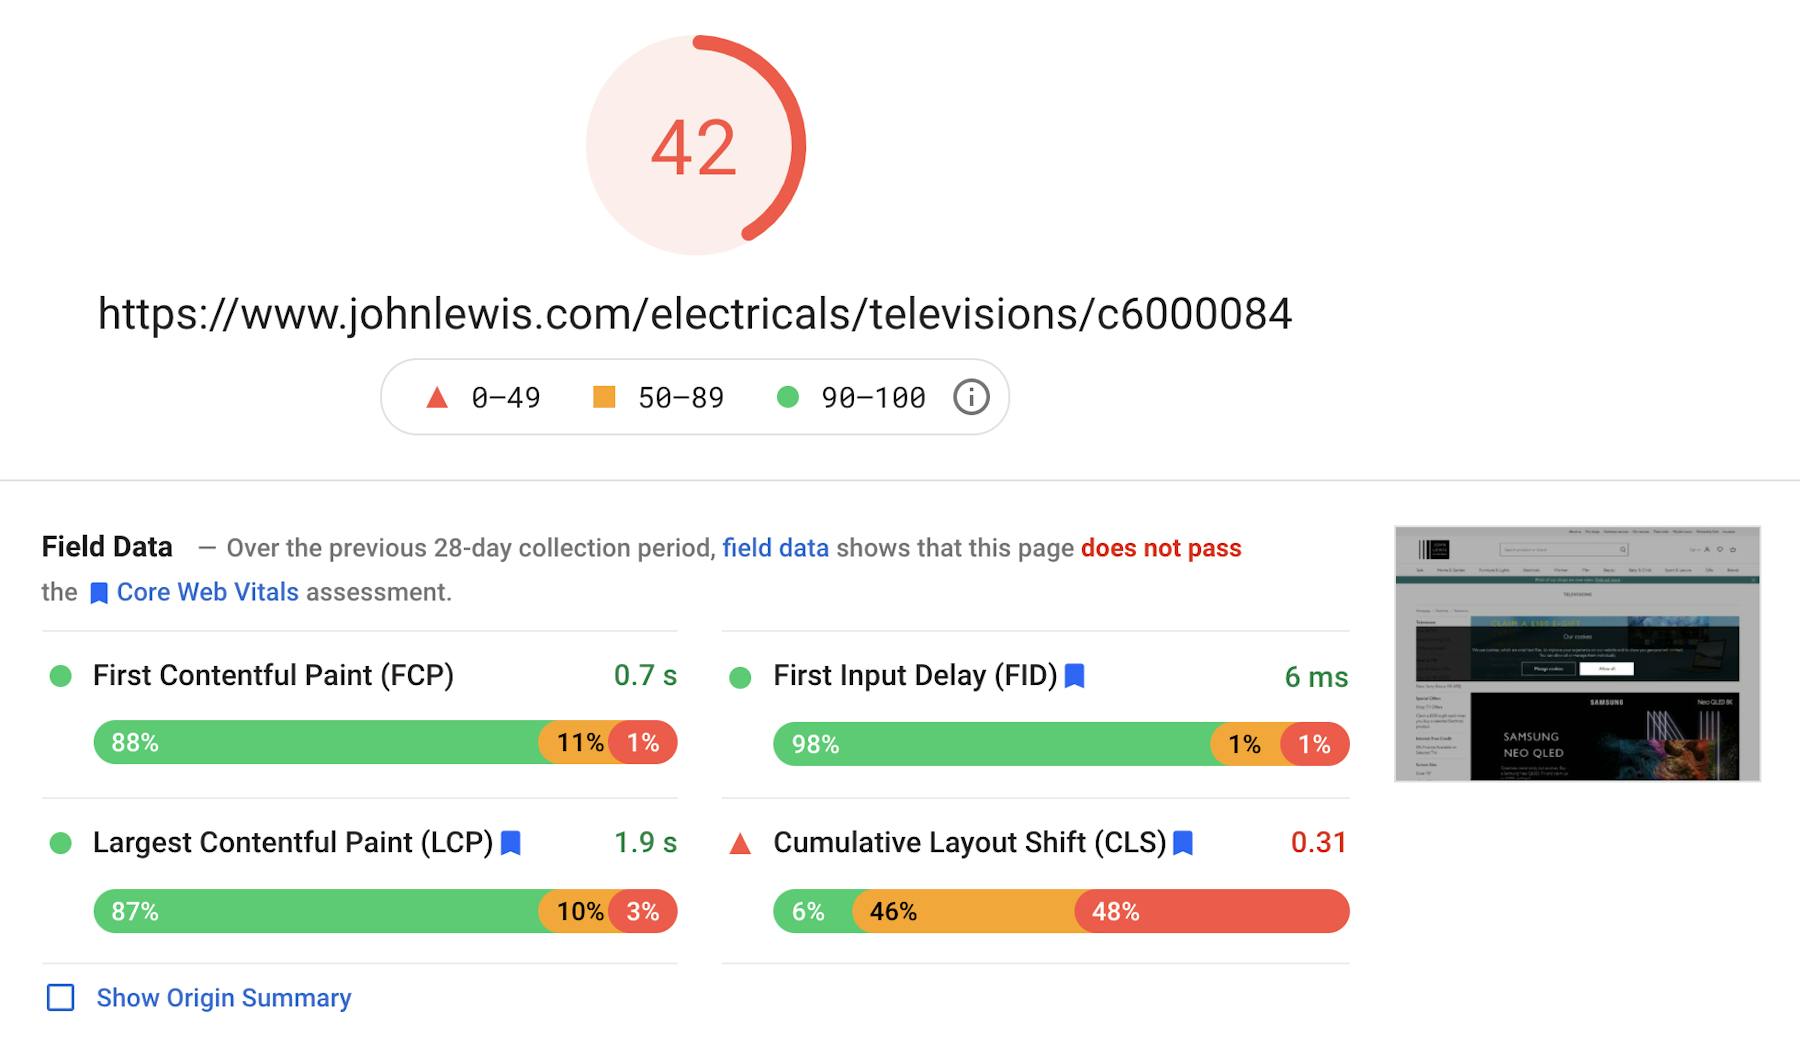Viewport: 1800px width, 1047px height.
Task: Open the Core Web Vitals link
Action: tap(207, 592)
